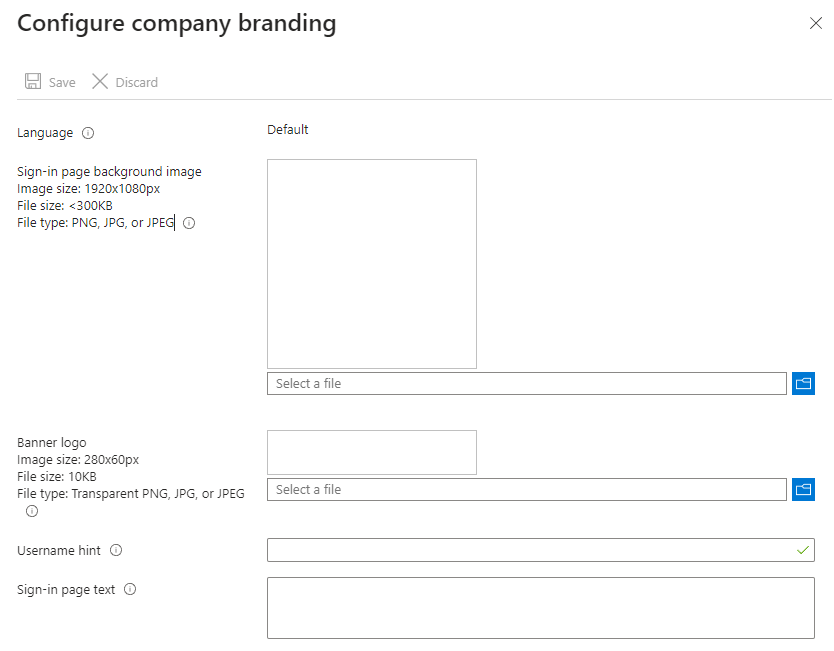Click the Discard X icon
This screenshot has height=651, width=834.
click(100, 81)
